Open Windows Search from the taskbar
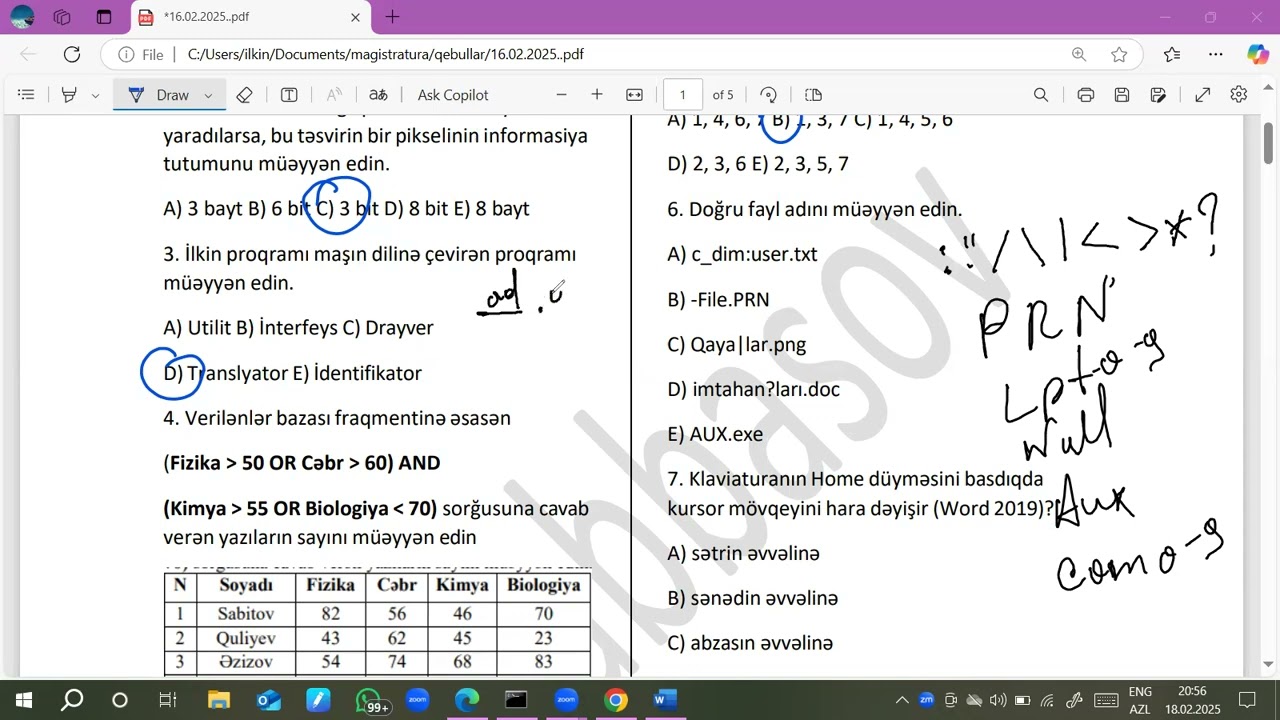 click(72, 700)
